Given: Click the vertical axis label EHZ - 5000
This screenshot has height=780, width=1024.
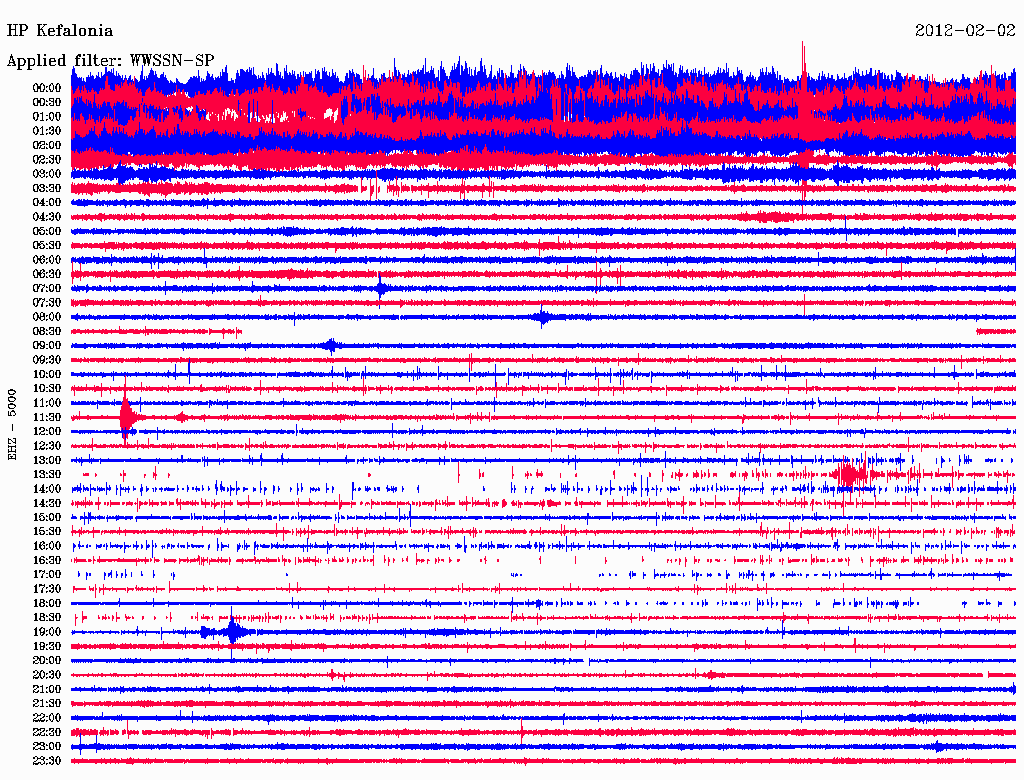Looking at the screenshot, I should pyautogui.click(x=12, y=425).
